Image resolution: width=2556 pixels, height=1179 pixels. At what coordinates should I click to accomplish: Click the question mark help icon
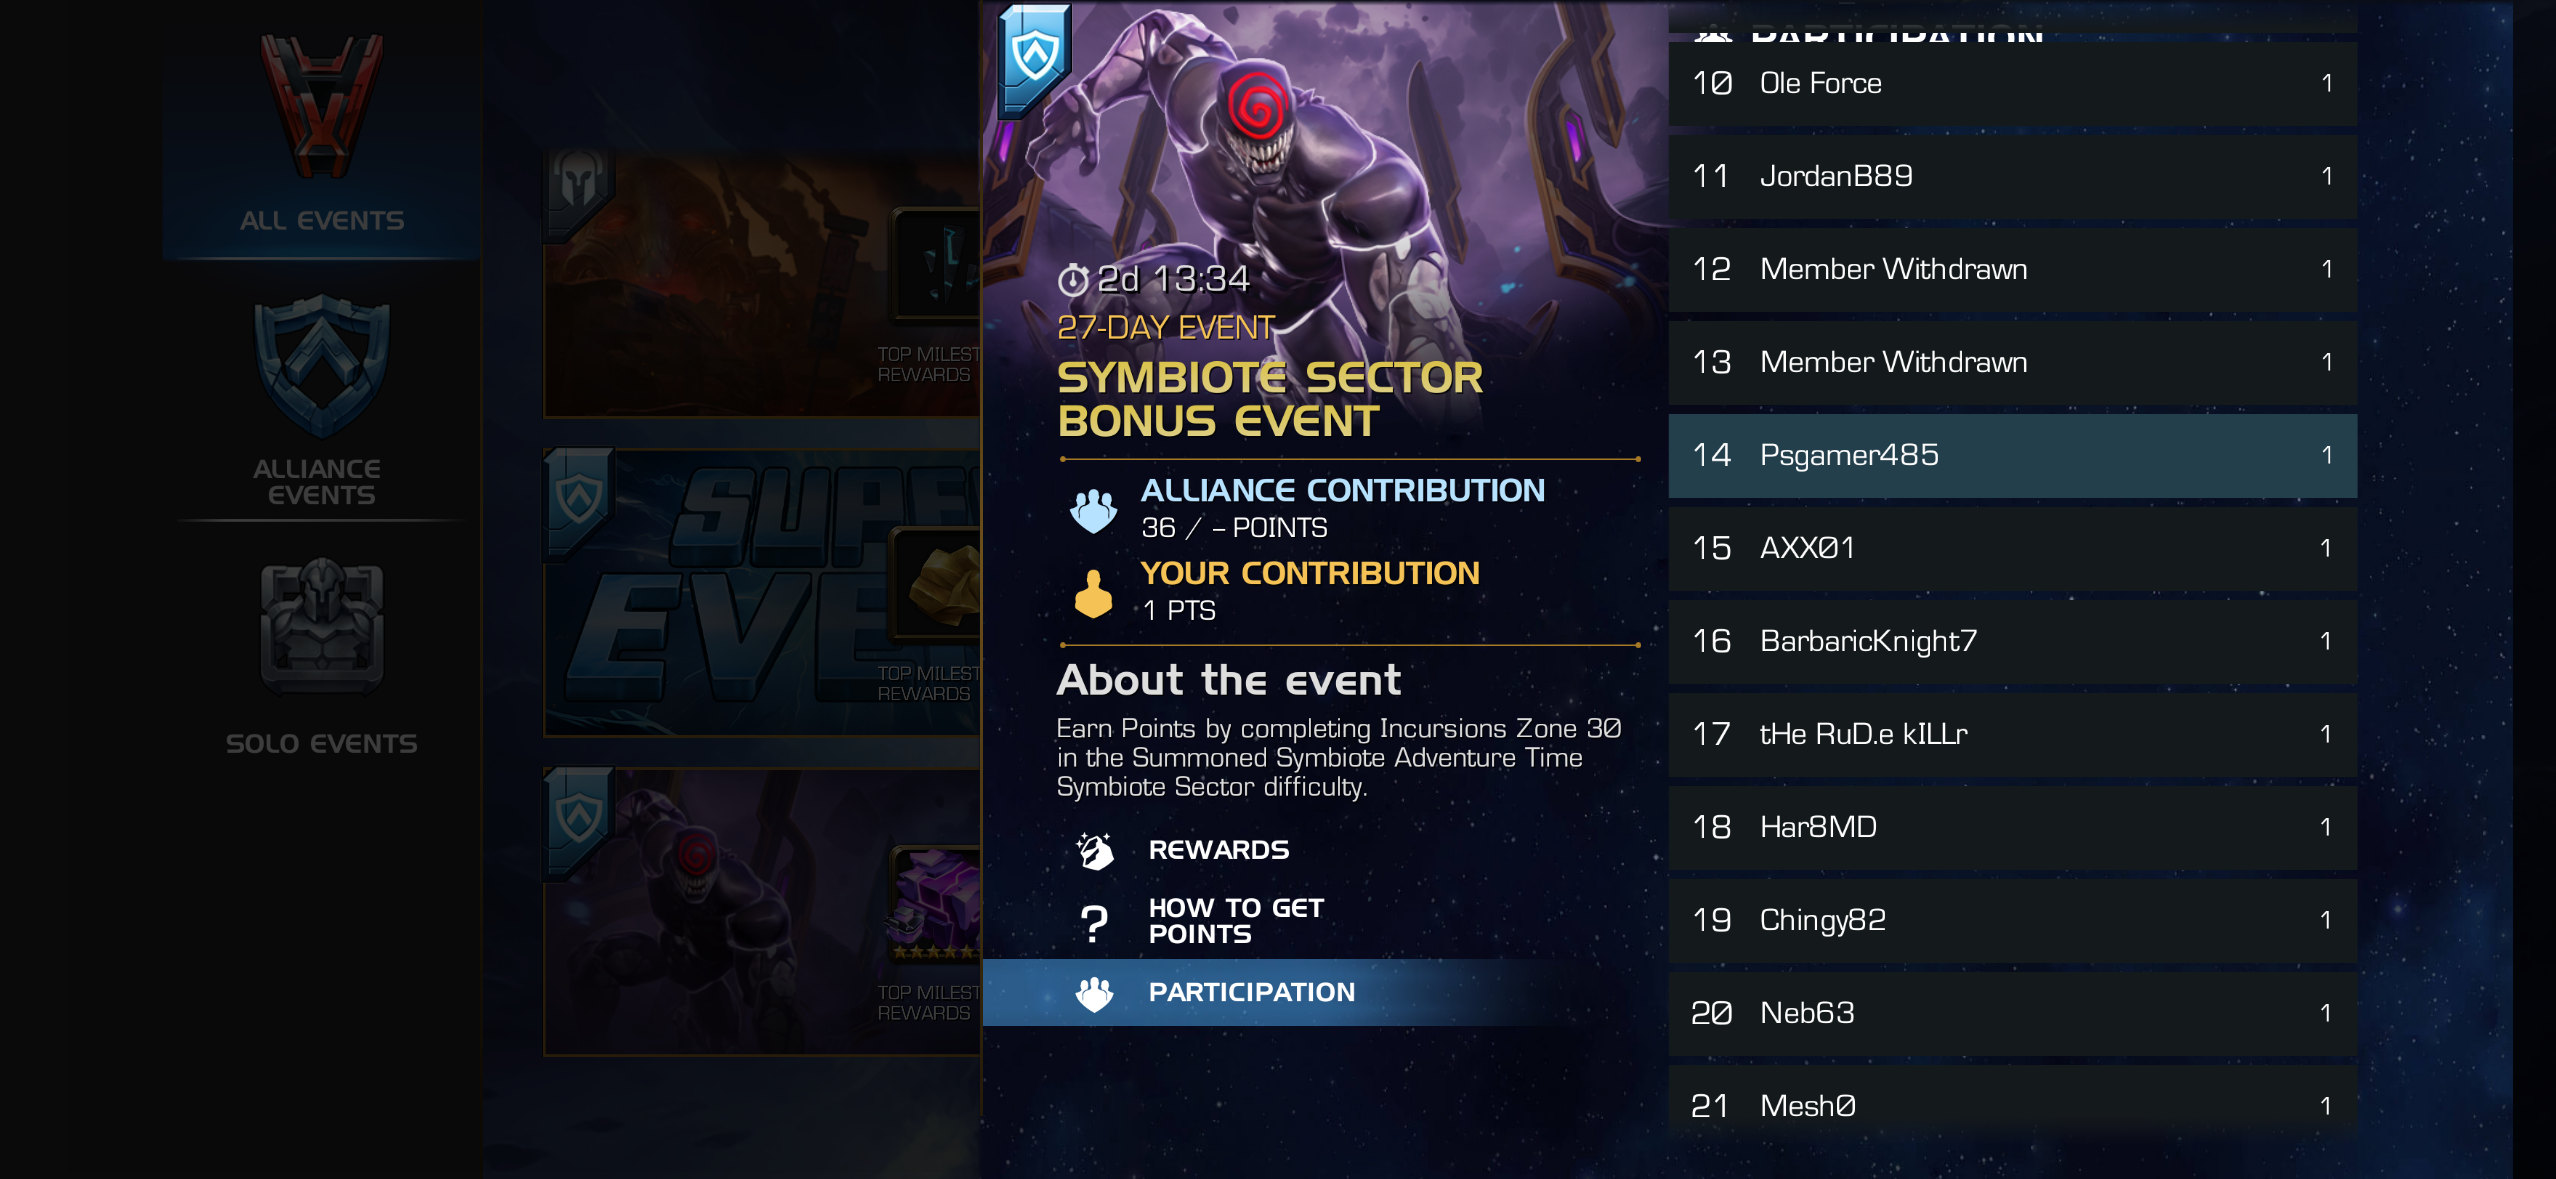pos(1094,922)
